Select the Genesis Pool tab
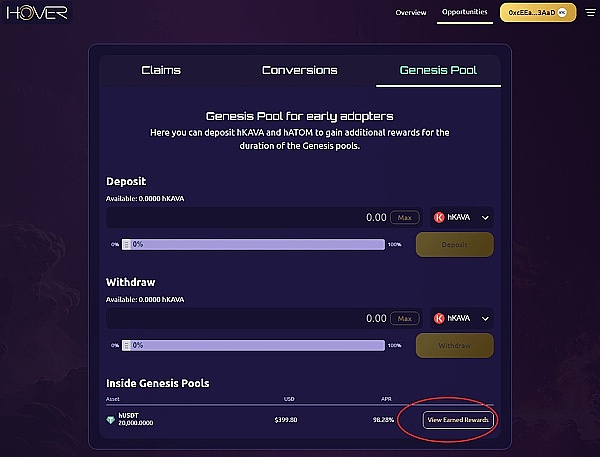The height and width of the screenshot is (457, 600). tap(438, 70)
